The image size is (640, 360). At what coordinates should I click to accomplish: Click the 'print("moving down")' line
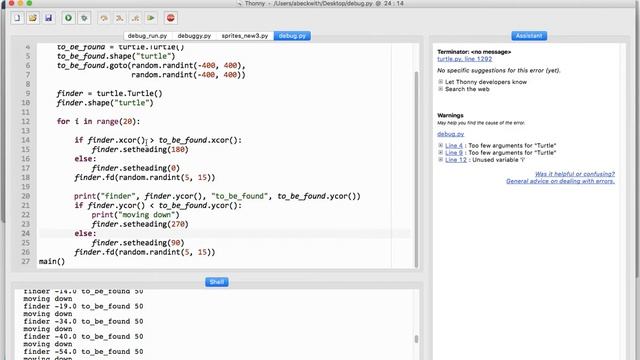pyautogui.click(x=136, y=215)
